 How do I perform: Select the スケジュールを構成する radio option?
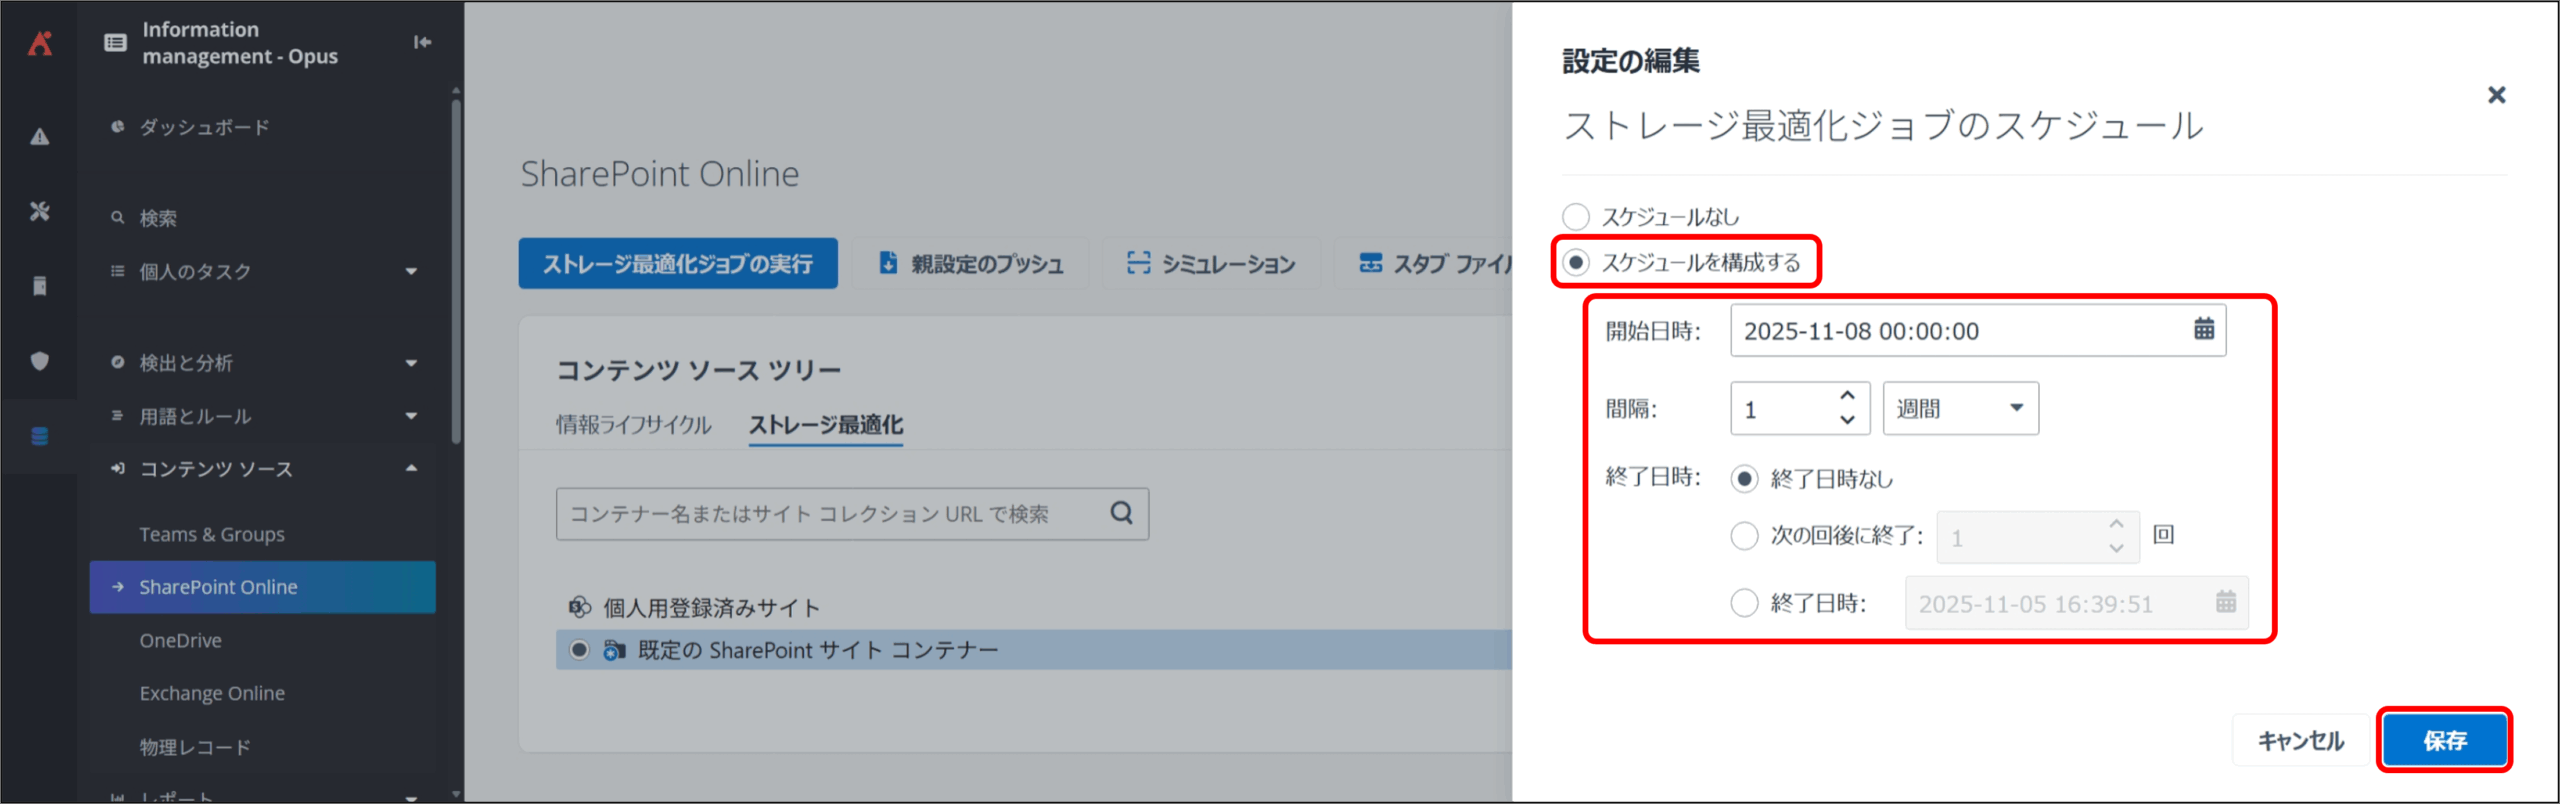(1576, 262)
